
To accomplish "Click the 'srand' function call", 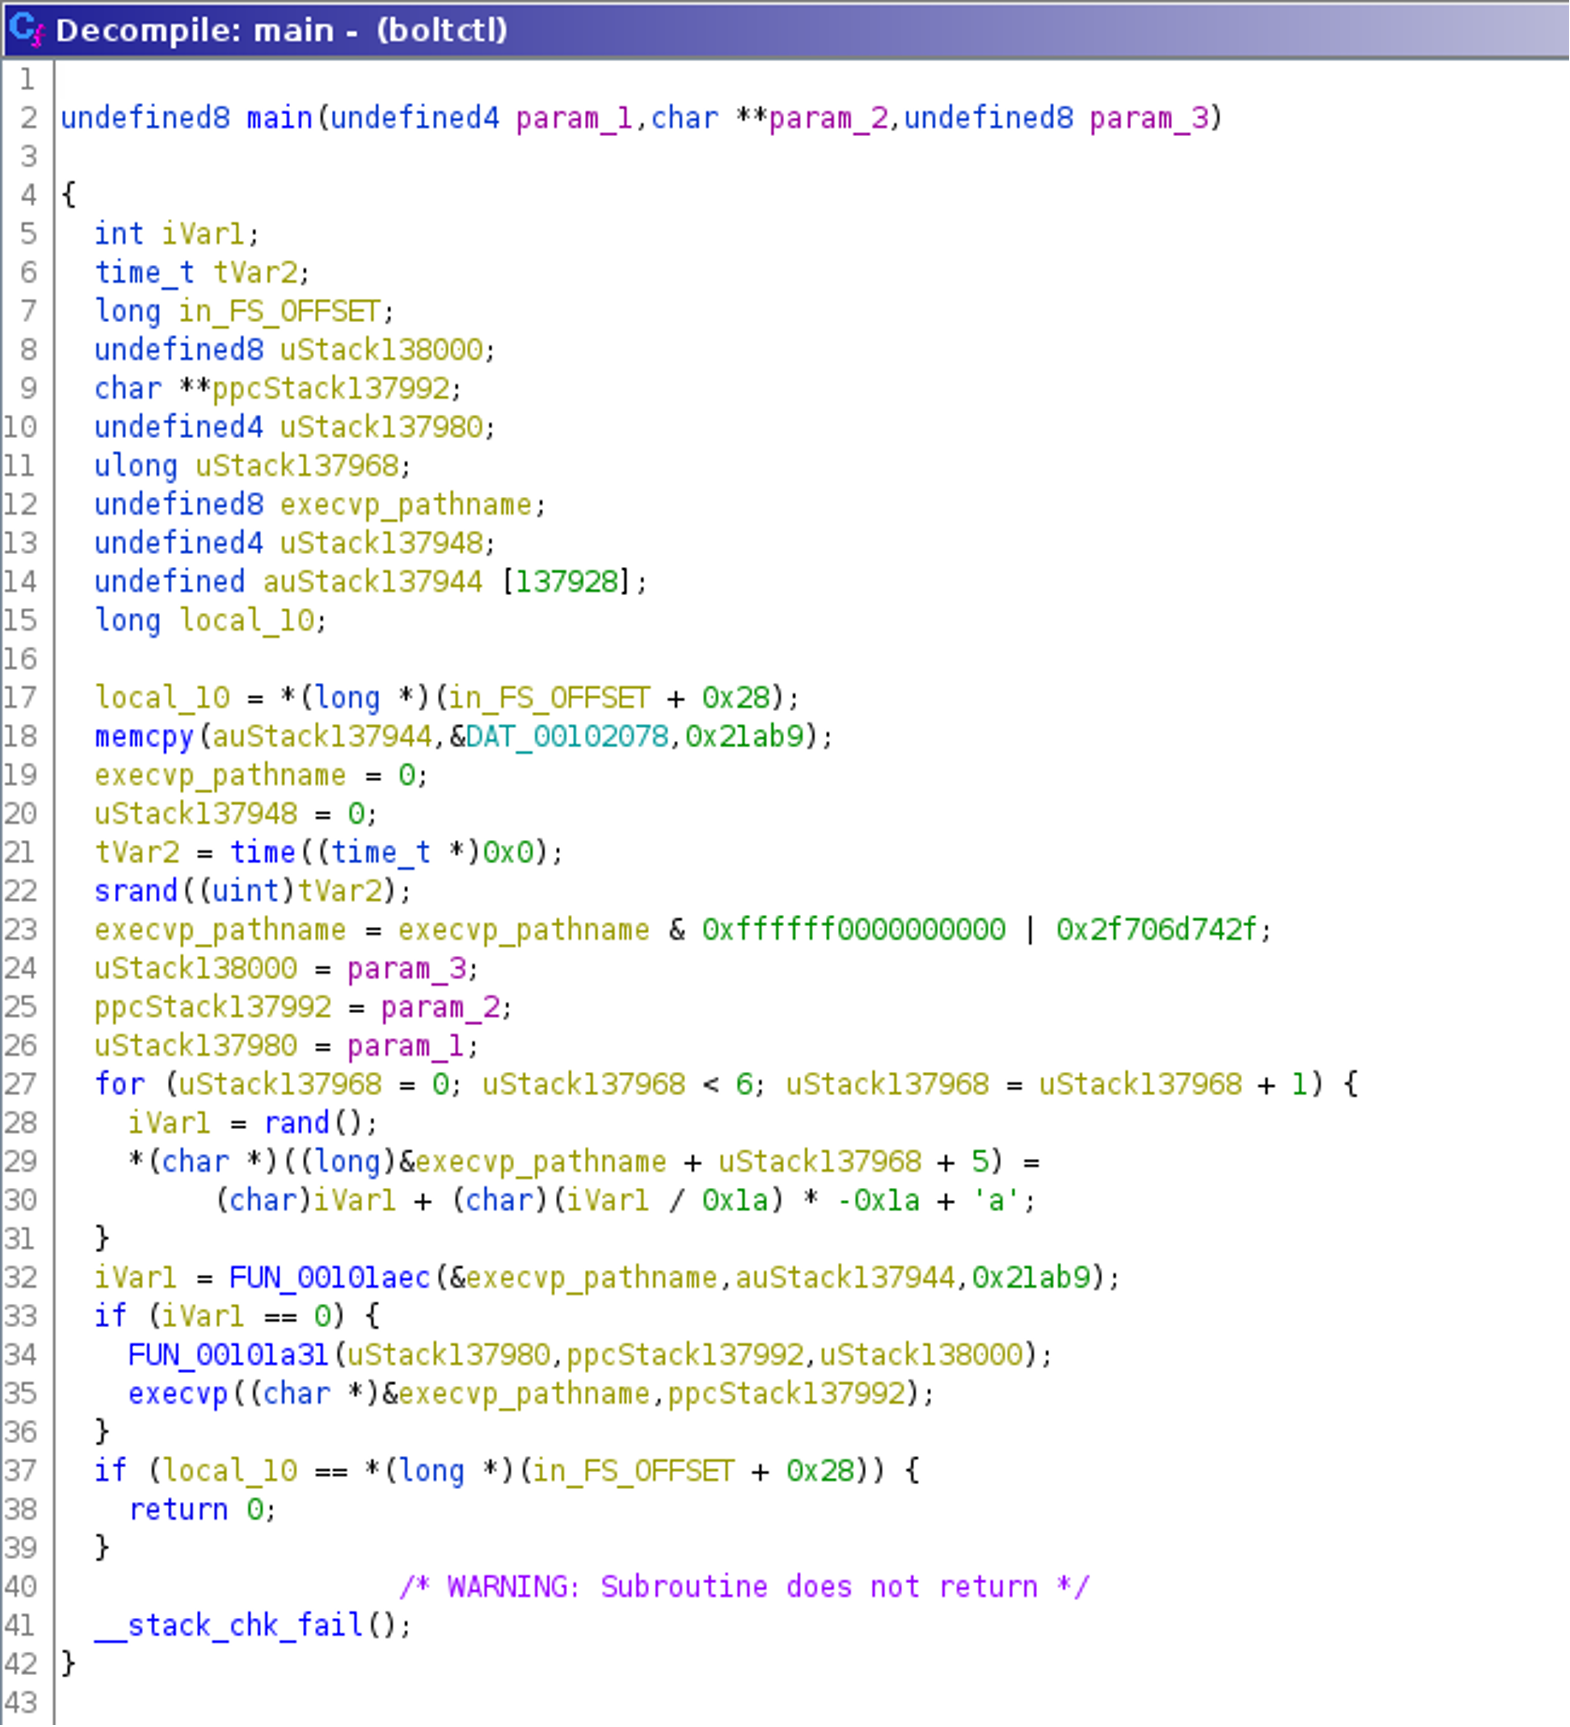I will click(x=136, y=891).
